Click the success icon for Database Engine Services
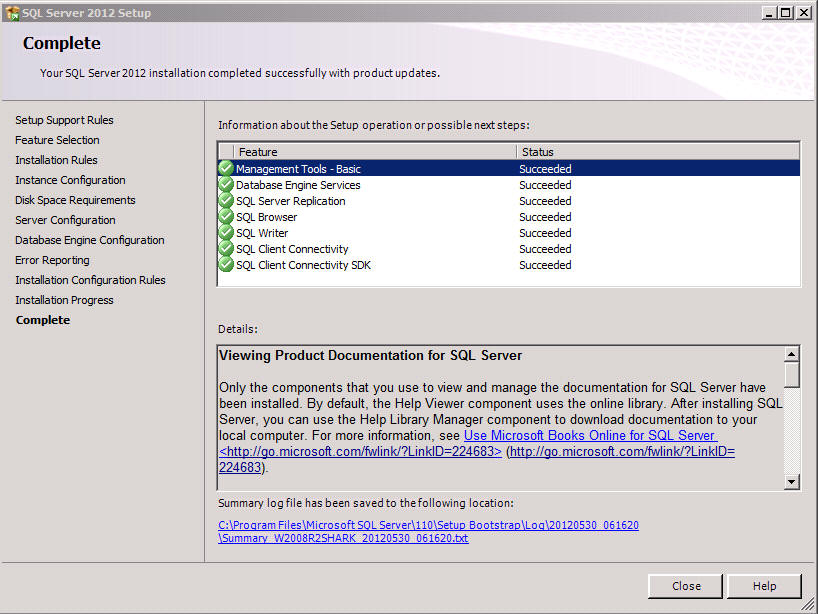818x614 pixels. tap(226, 185)
